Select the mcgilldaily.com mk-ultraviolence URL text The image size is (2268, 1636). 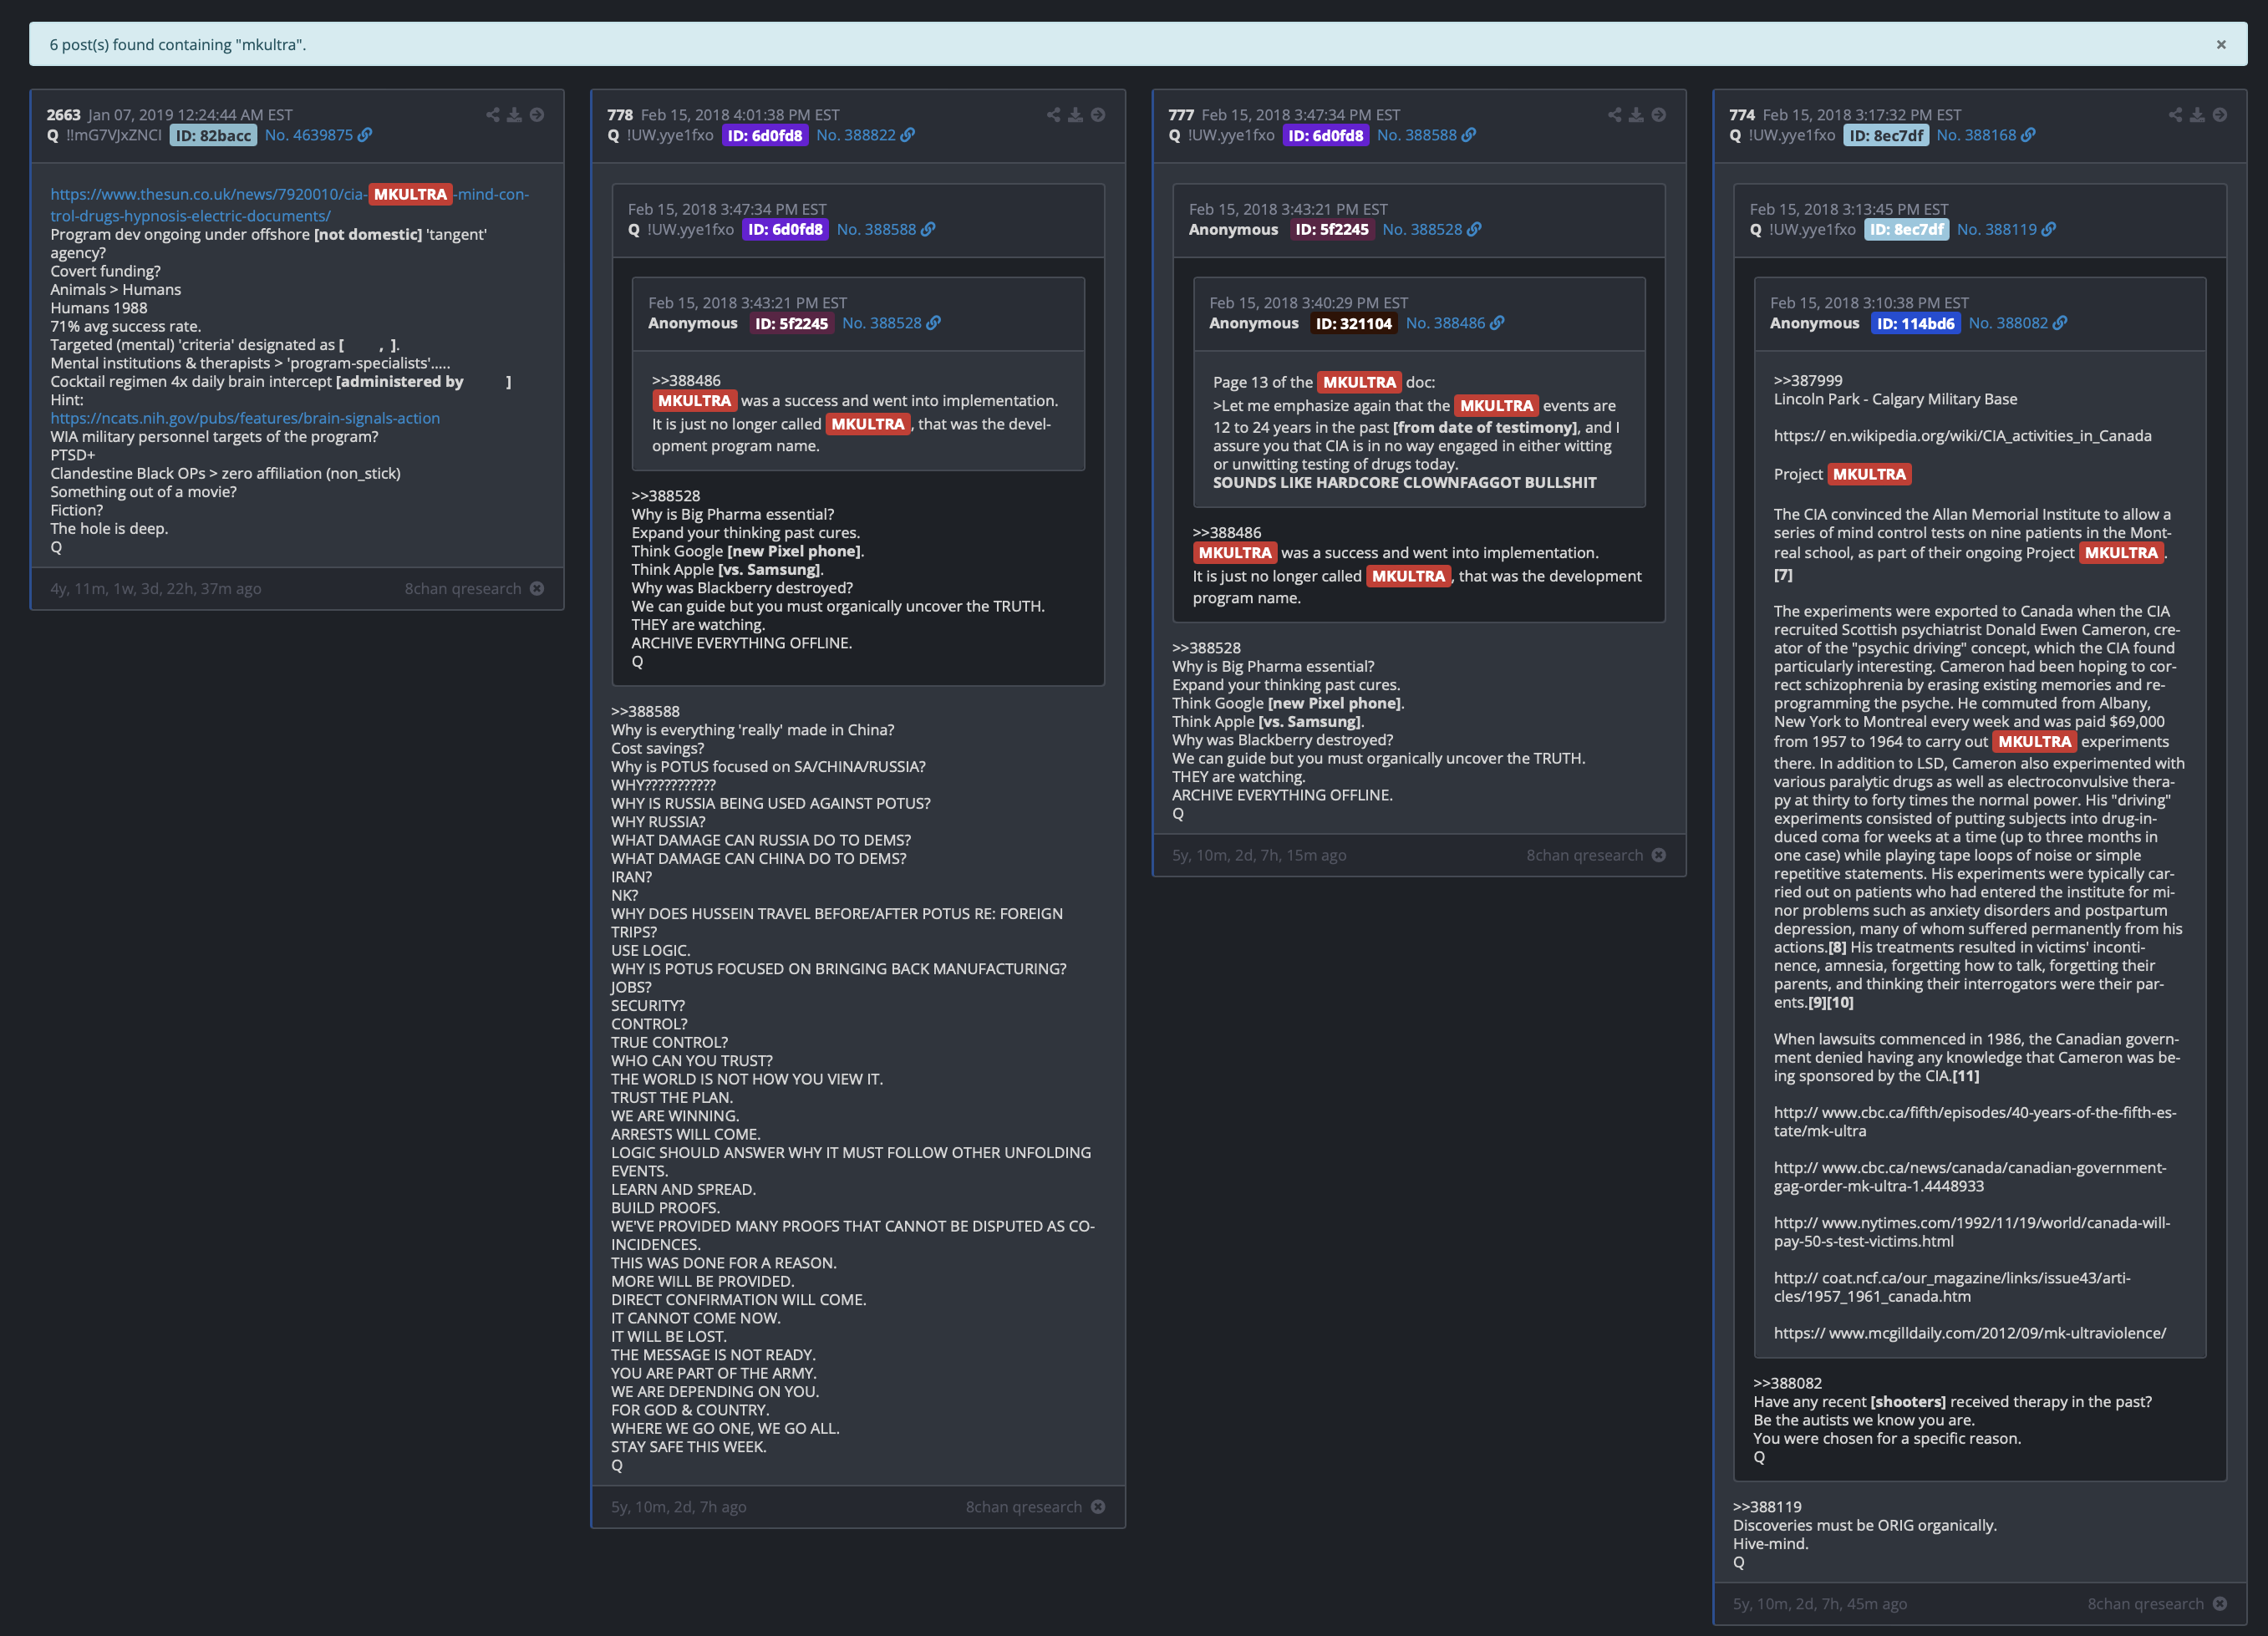1970,1333
